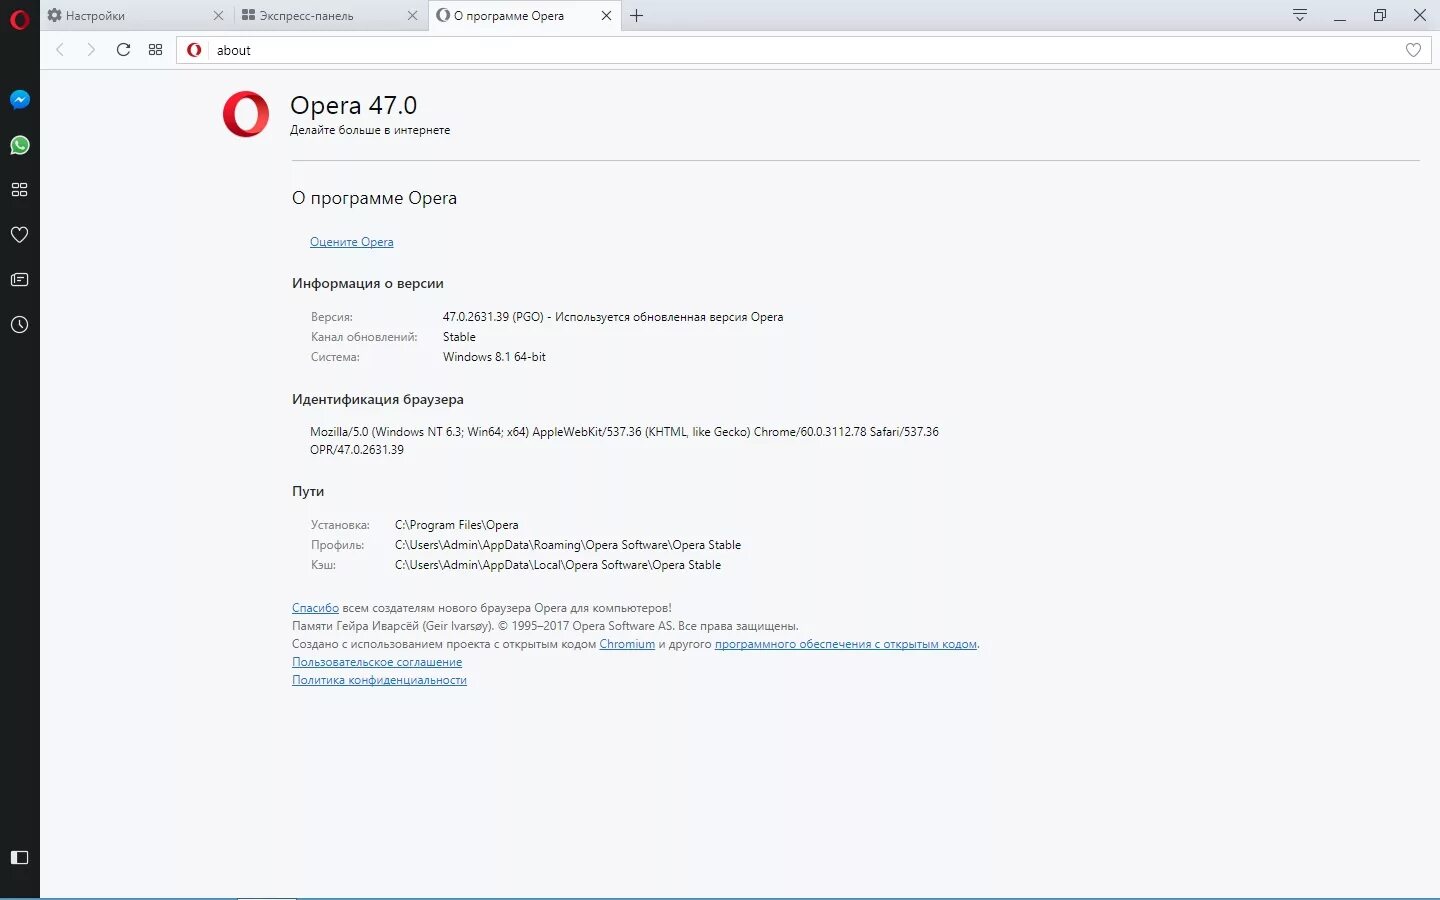Screen dimensions: 1440x900
Task: Close the Настройки tab
Action: pos(218,15)
